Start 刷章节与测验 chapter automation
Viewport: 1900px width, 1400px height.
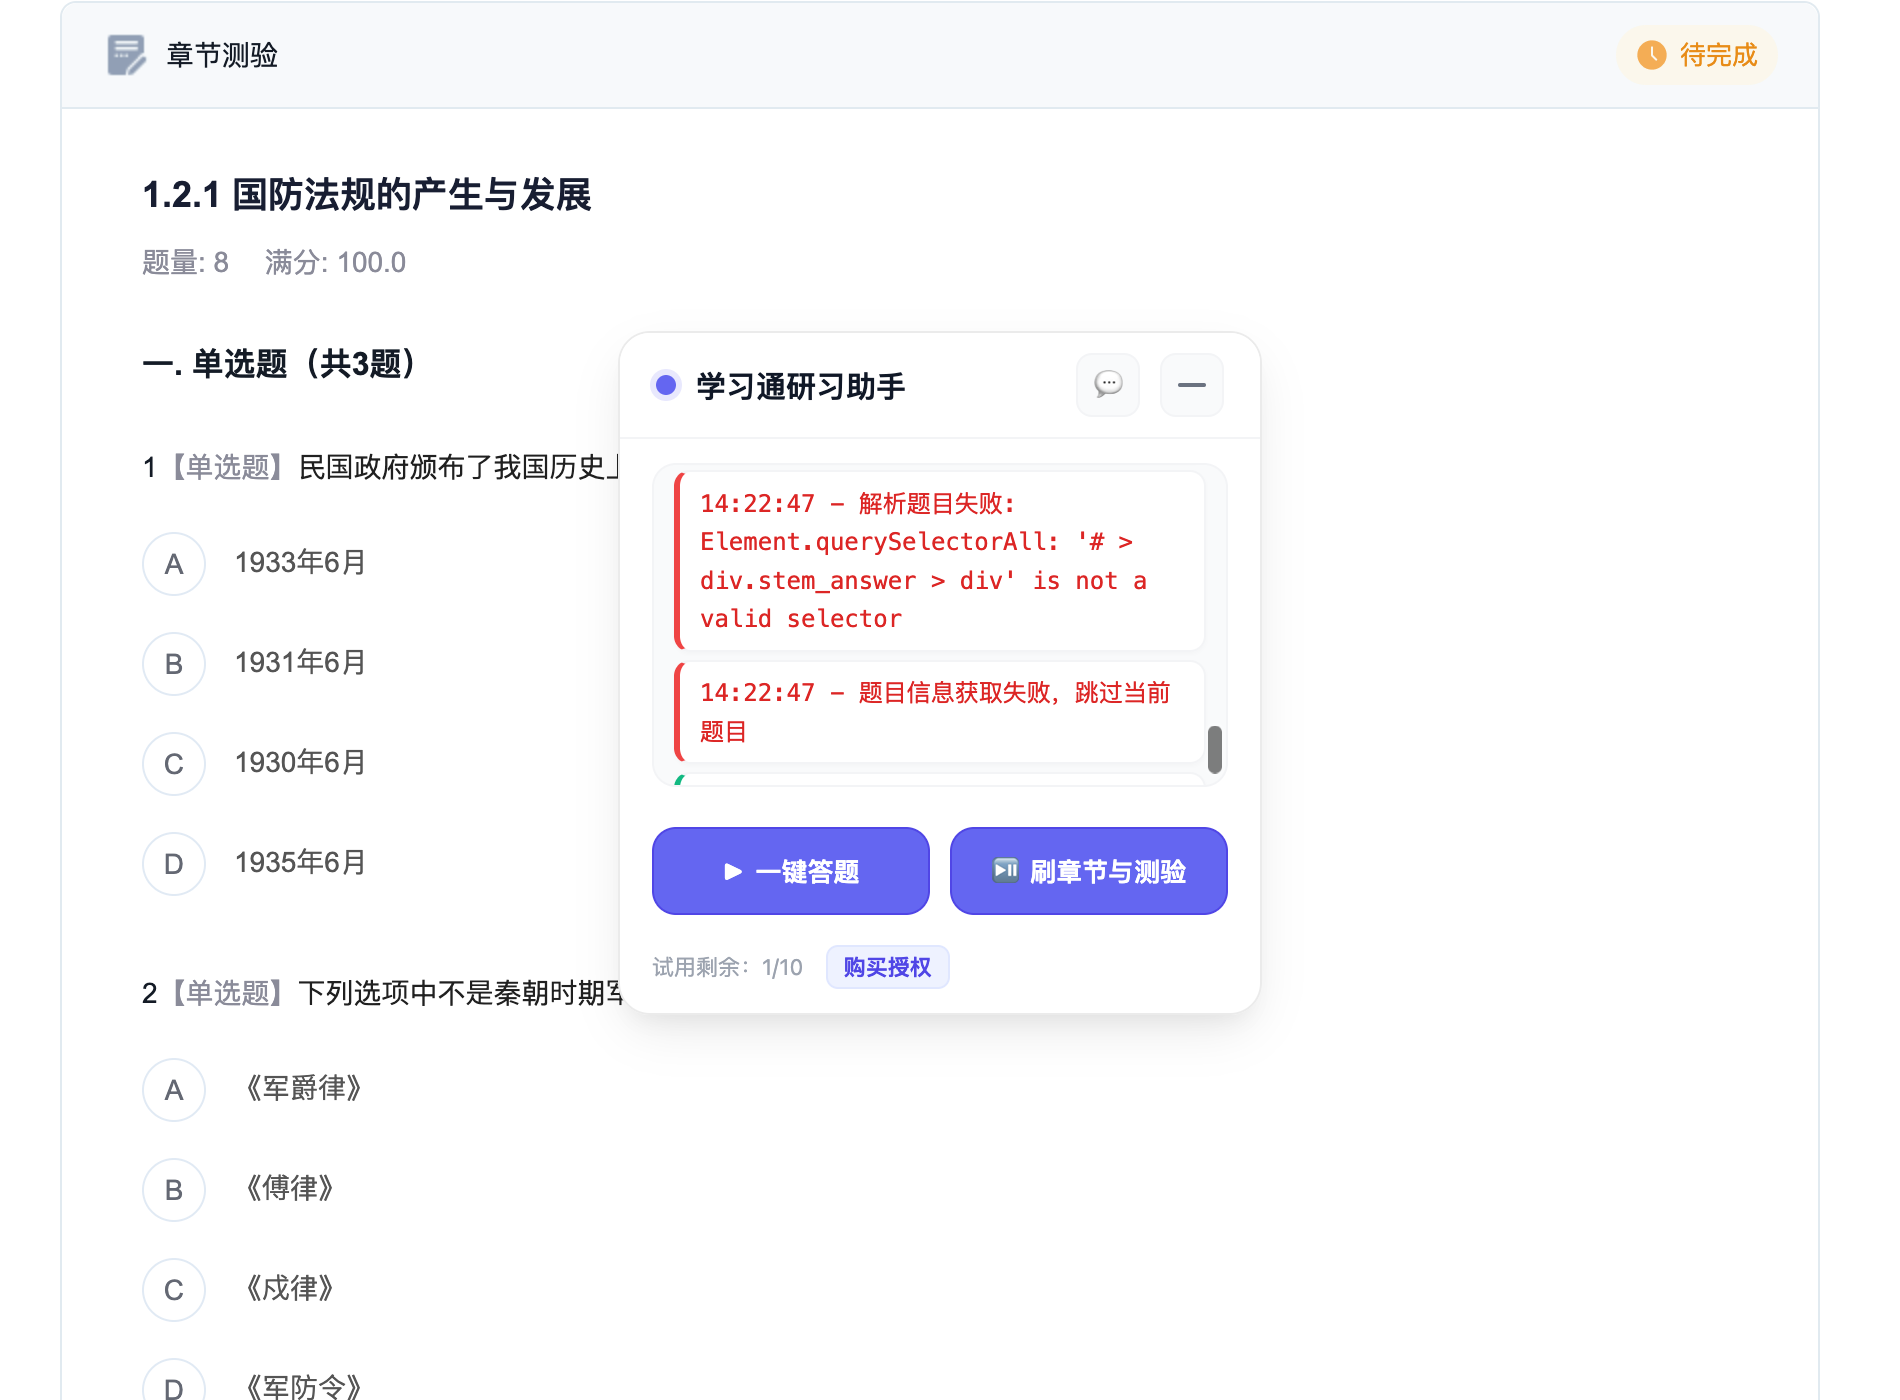[1088, 871]
